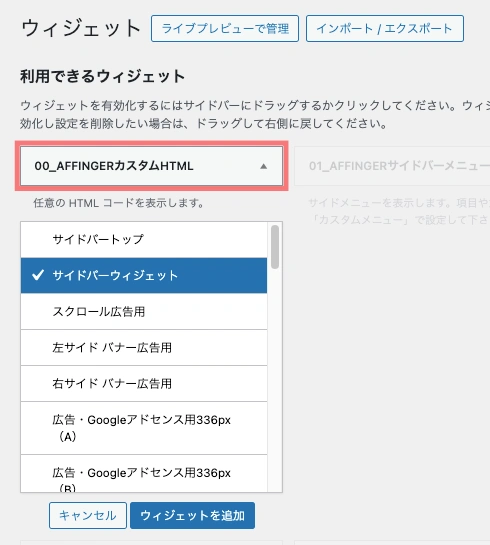The height and width of the screenshot is (545, 490).
Task: Click the 利用できるウィジェット heading
Action: (103, 76)
